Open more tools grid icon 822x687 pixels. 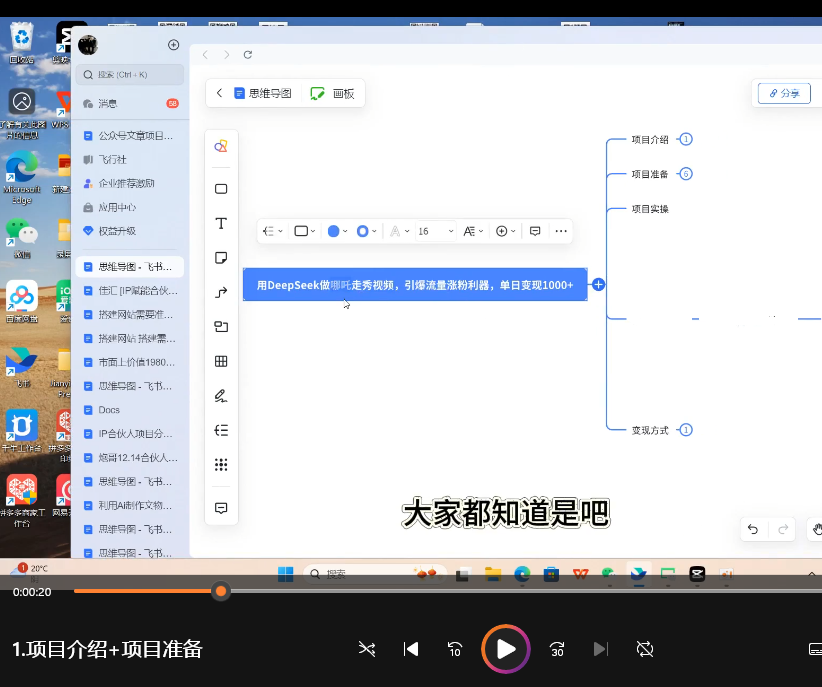click(221, 465)
